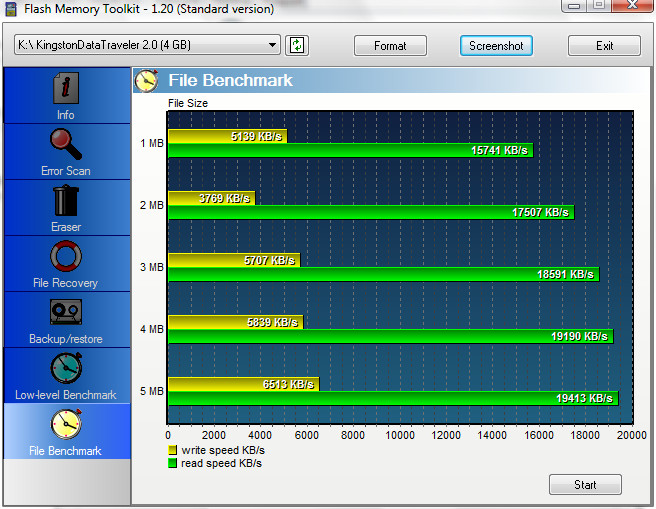
Task: Click the green read speed legend swatch
Action: tap(173, 463)
